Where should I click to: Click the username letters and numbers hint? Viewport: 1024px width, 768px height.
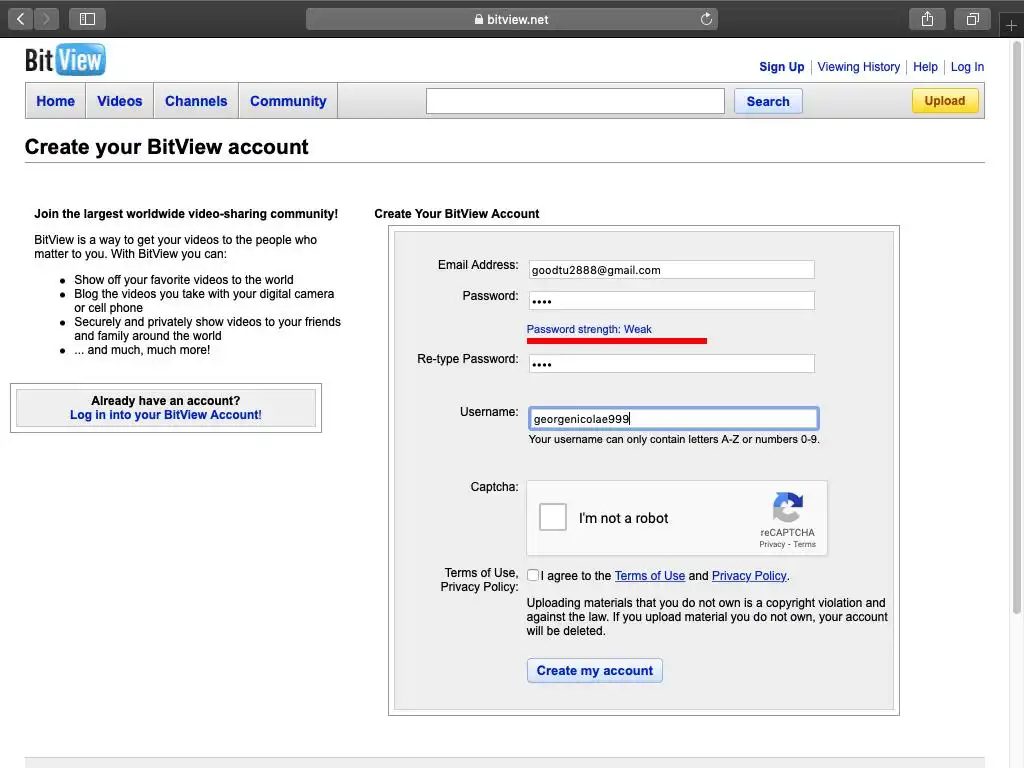674,440
